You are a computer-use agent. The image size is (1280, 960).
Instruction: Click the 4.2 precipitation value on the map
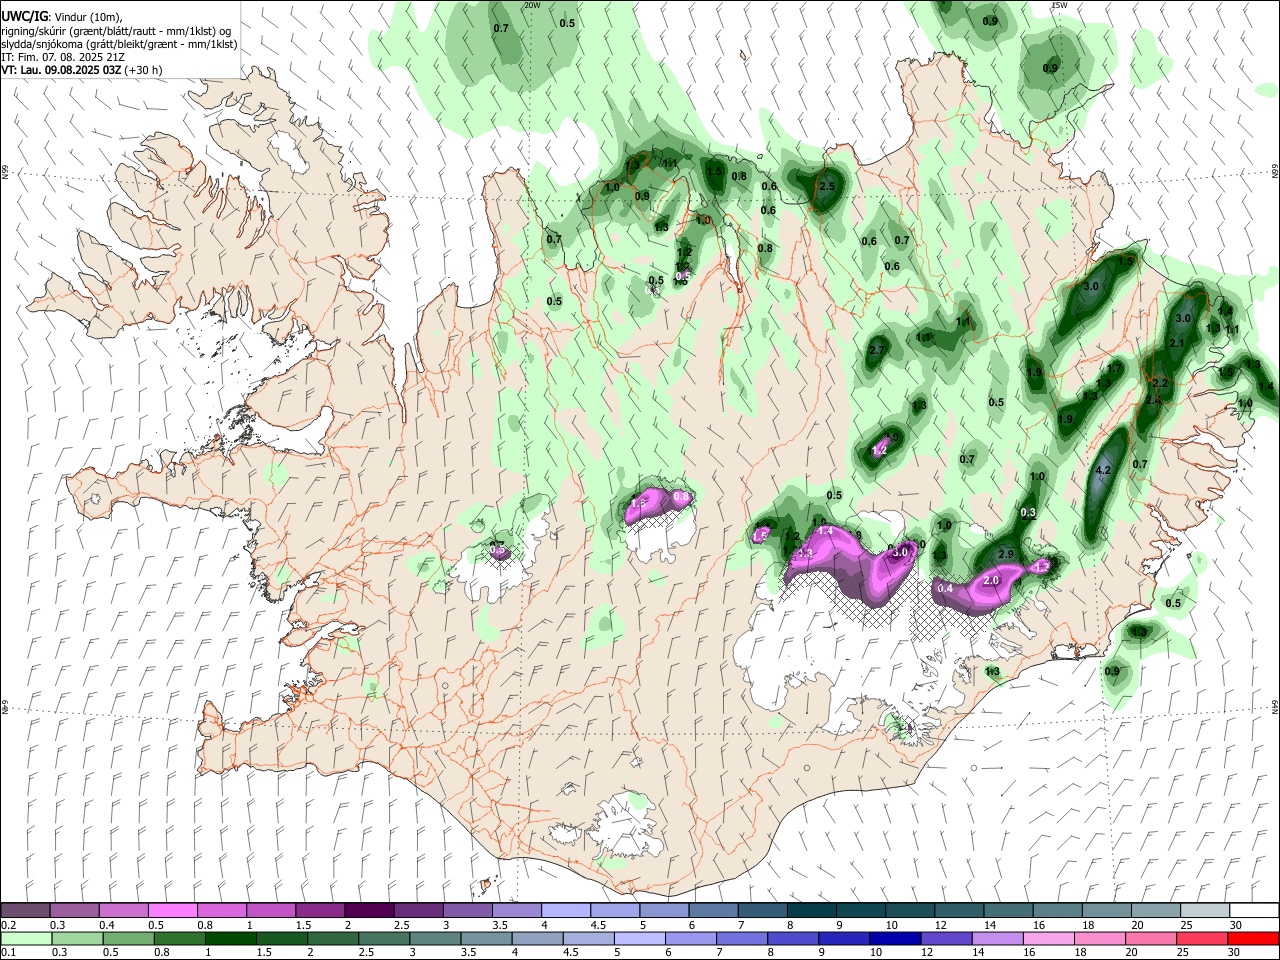[1104, 469]
